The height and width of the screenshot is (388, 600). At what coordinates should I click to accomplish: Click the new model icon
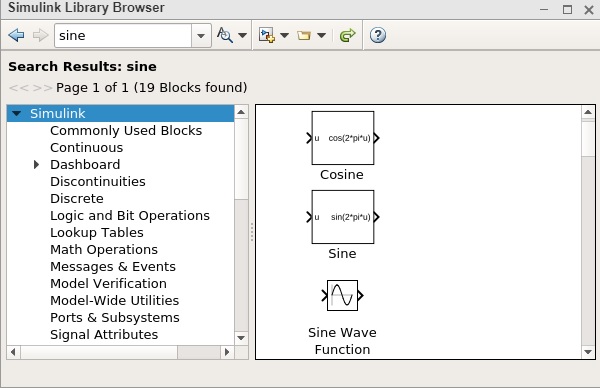(x=267, y=35)
